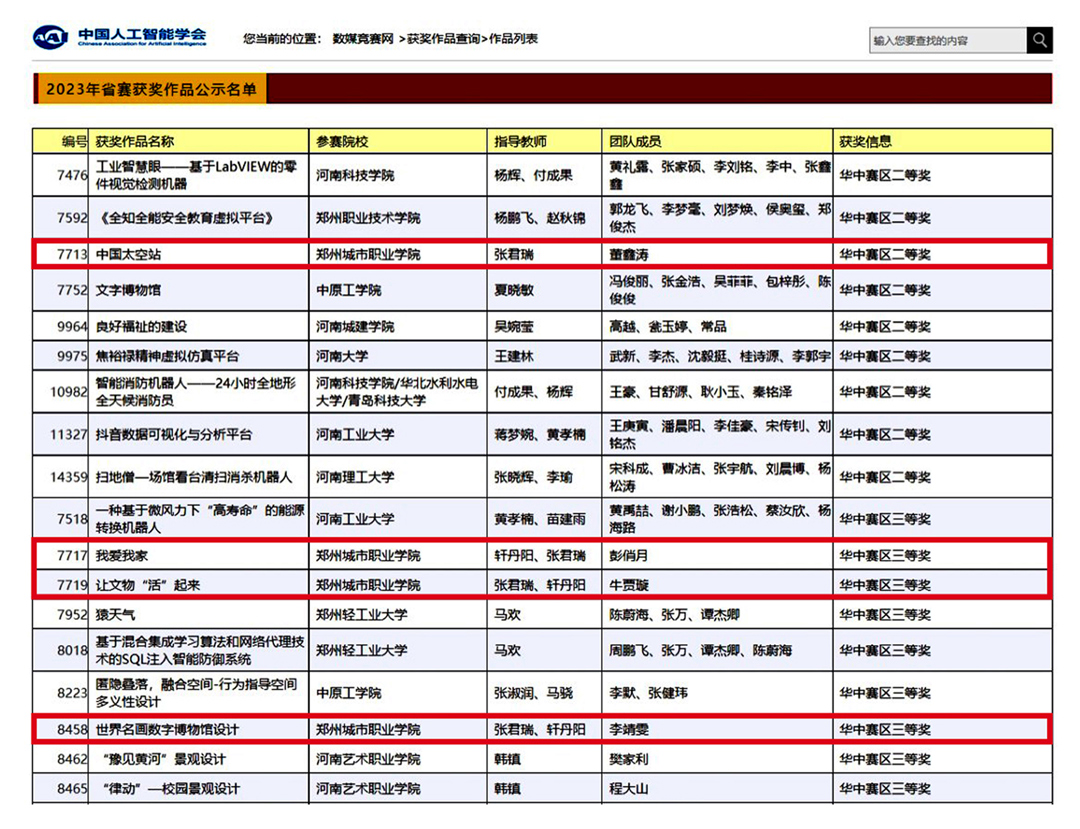Click the search magnifier icon
This screenshot has width=1080, height=829.
click(1040, 40)
